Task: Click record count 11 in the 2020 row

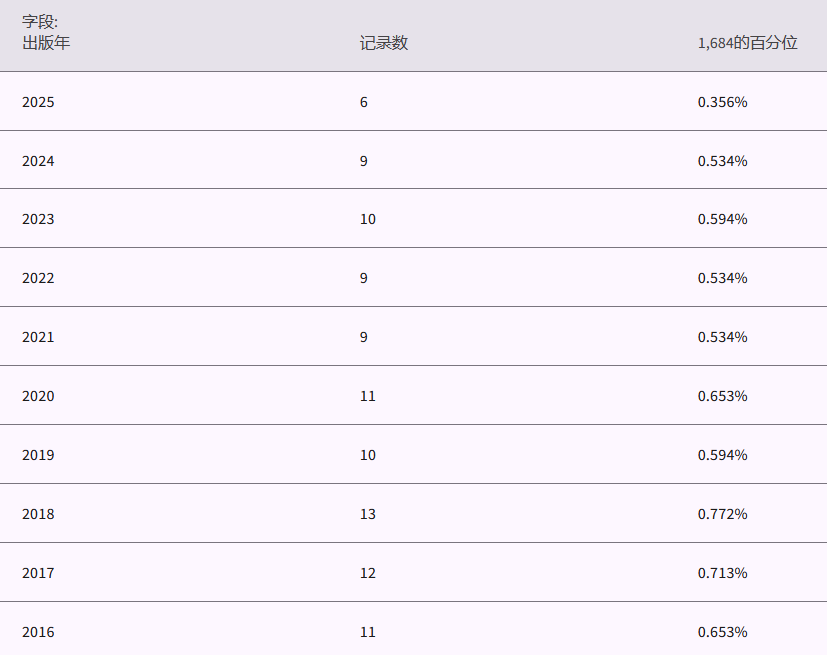Action: [x=368, y=396]
